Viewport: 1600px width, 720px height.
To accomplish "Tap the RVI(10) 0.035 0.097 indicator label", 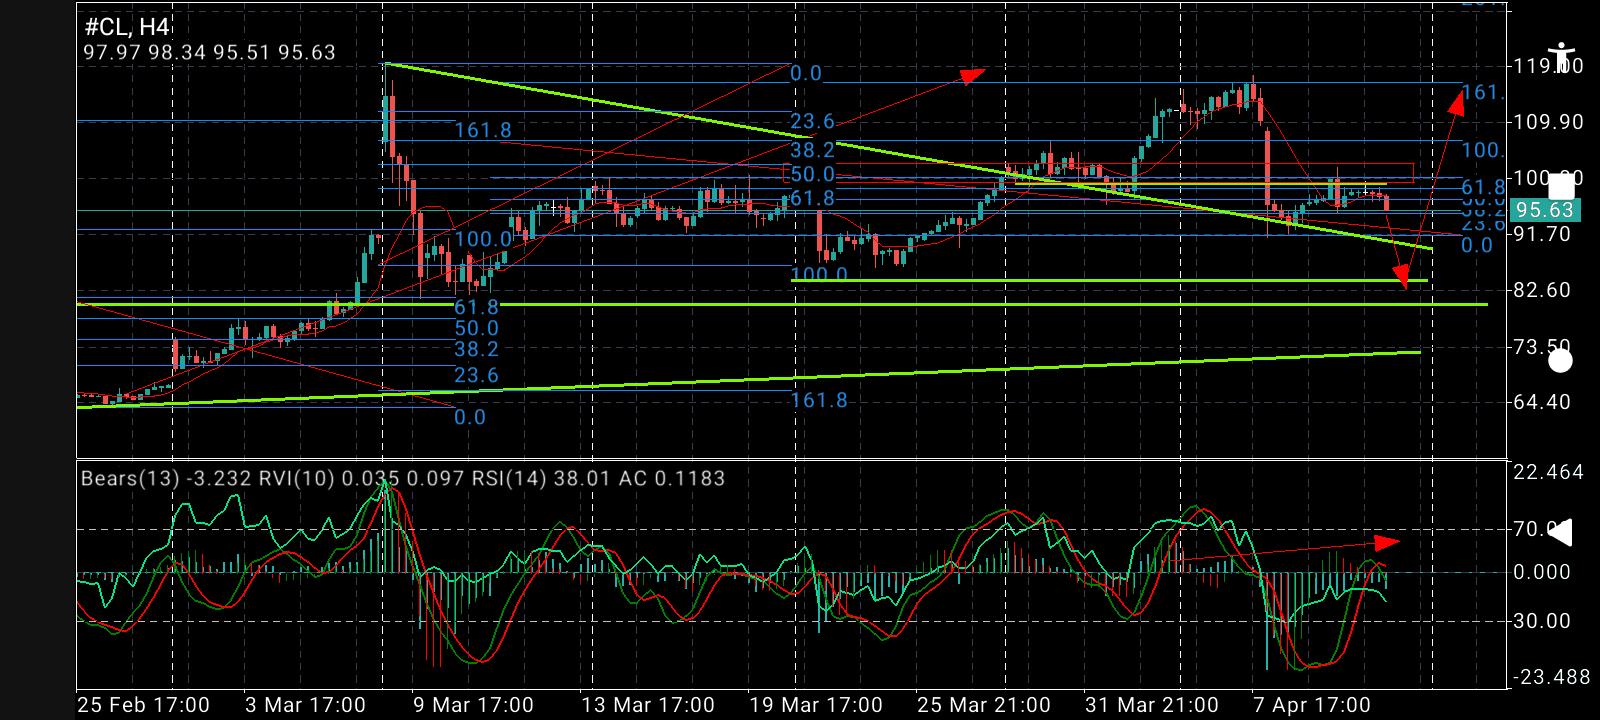I will [x=361, y=478].
